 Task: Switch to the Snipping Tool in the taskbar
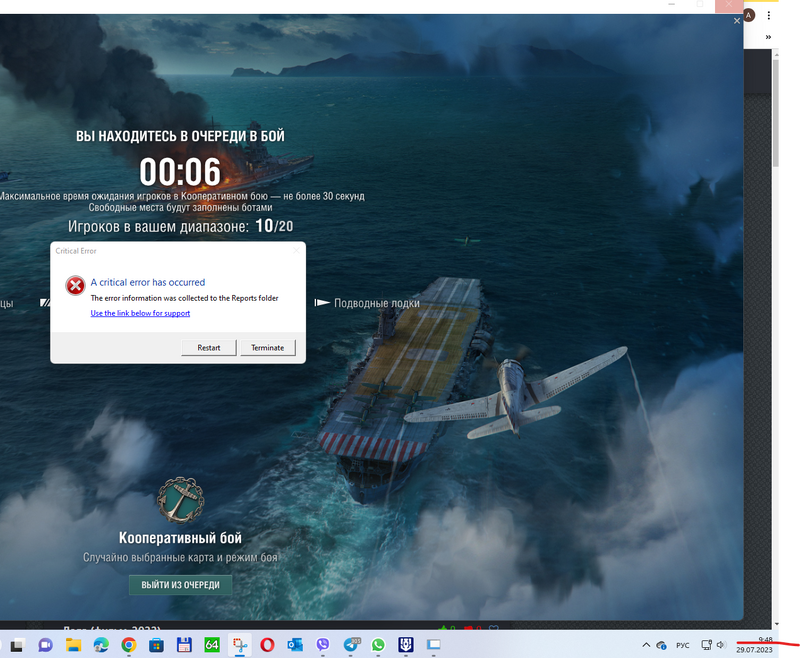(x=239, y=645)
